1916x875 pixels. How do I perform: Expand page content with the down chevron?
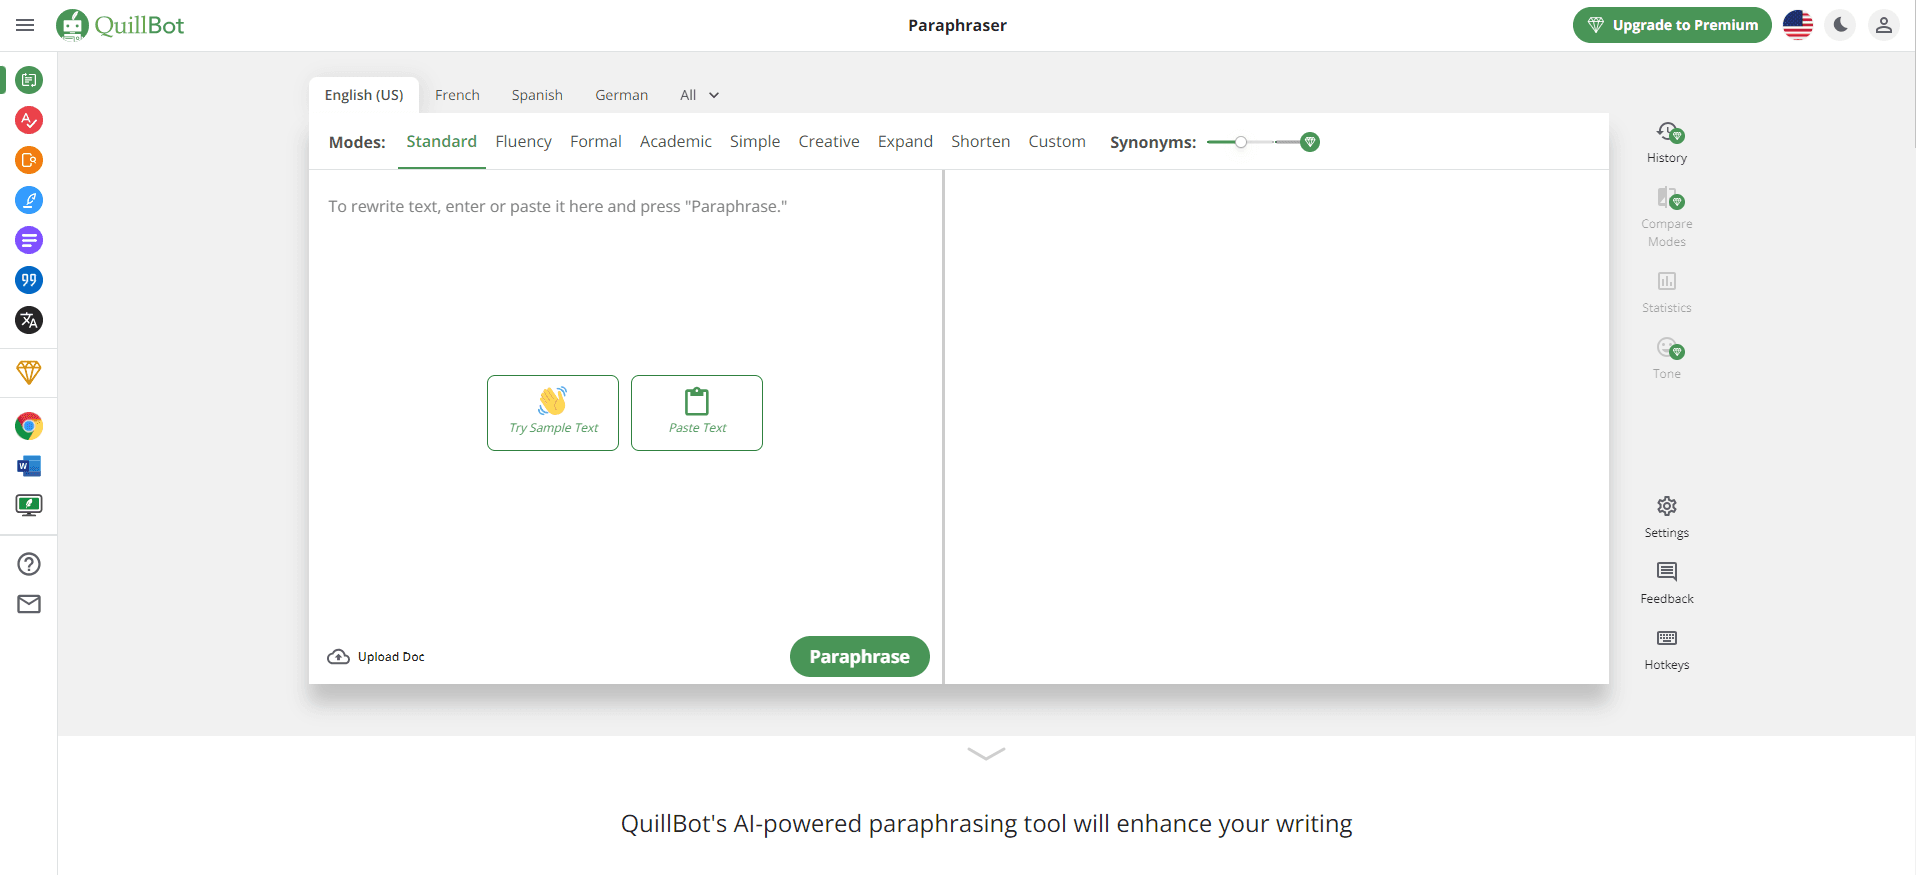click(986, 754)
